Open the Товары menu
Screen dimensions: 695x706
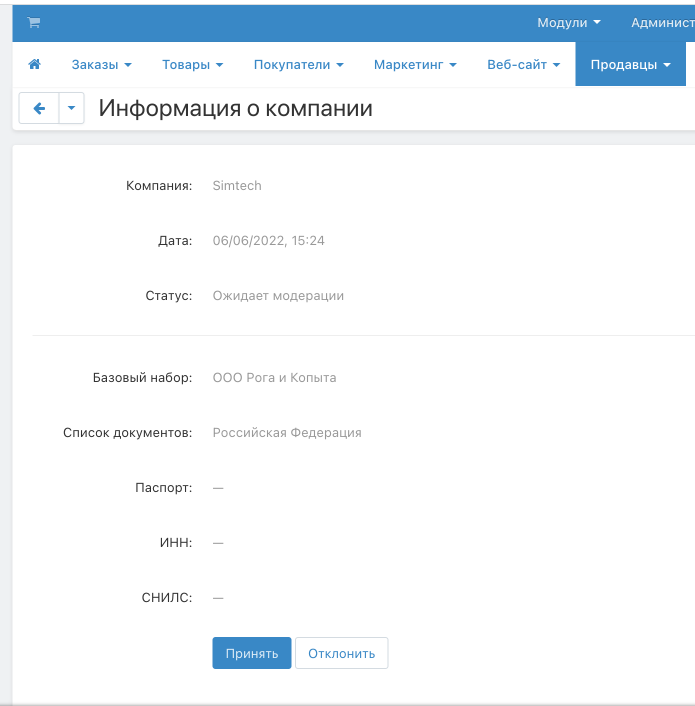192,65
